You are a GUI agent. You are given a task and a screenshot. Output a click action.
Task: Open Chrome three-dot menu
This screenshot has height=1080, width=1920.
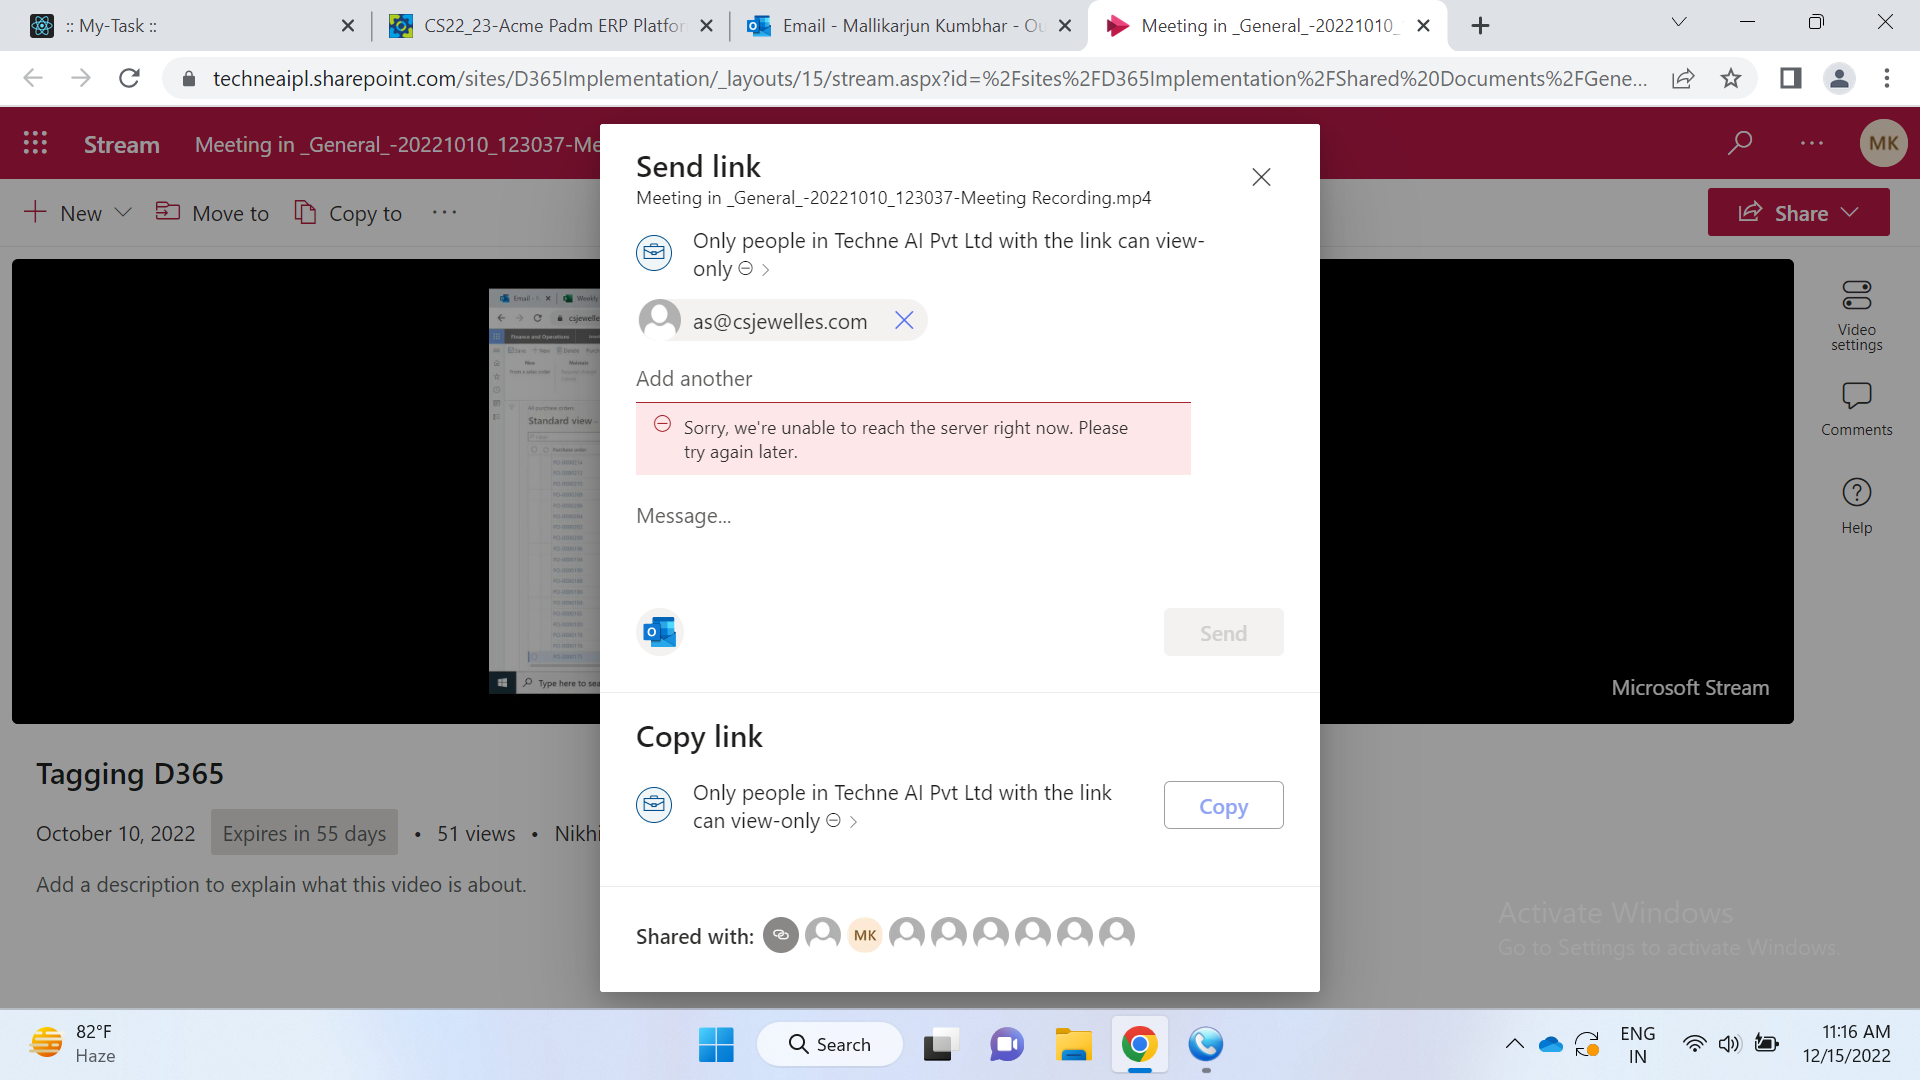(1887, 78)
